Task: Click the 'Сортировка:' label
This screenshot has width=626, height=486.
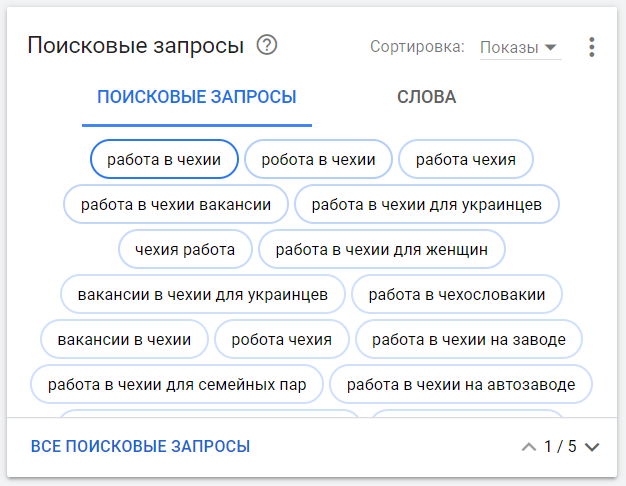Action: pyautogui.click(x=417, y=47)
